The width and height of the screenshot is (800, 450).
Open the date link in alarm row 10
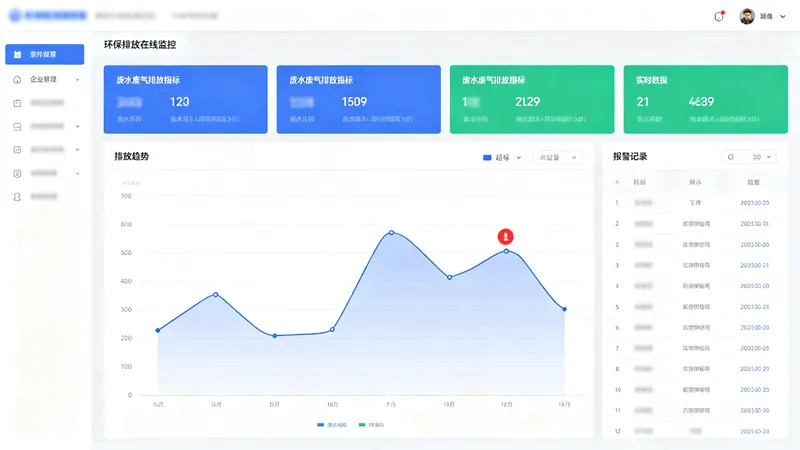coord(755,390)
